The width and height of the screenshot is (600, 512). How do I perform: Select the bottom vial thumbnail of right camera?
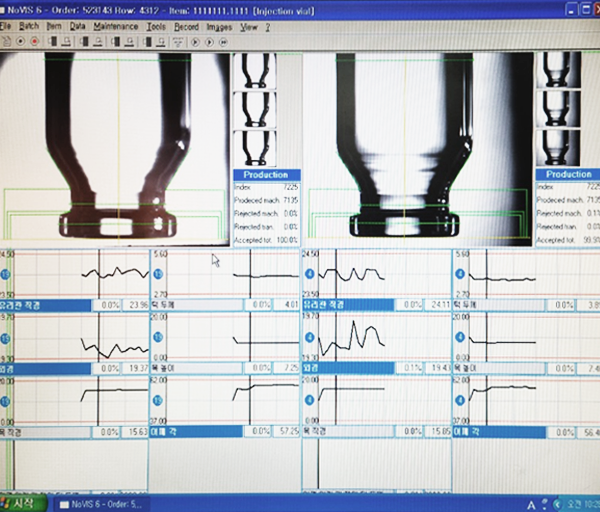click(x=557, y=148)
